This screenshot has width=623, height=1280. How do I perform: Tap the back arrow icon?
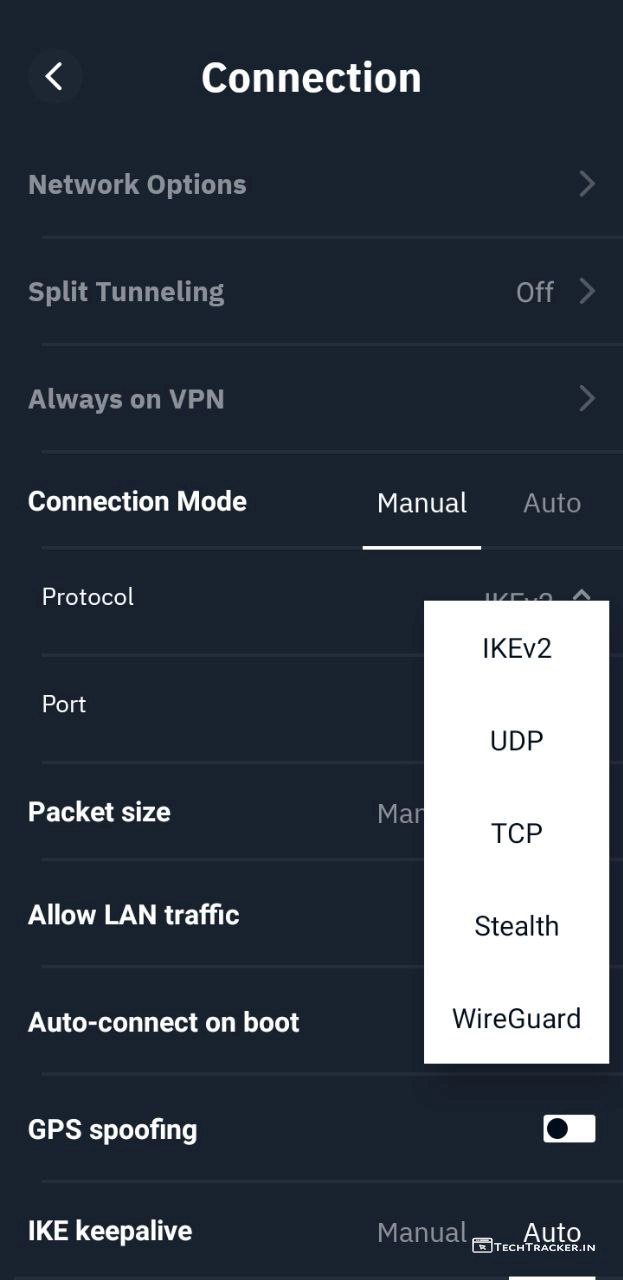[54, 76]
